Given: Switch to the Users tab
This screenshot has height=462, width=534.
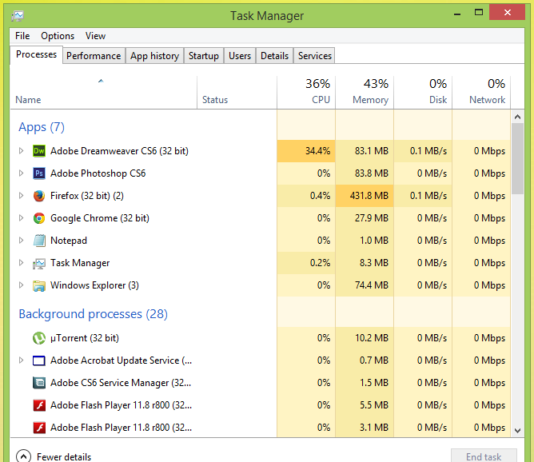Looking at the screenshot, I should [x=240, y=55].
